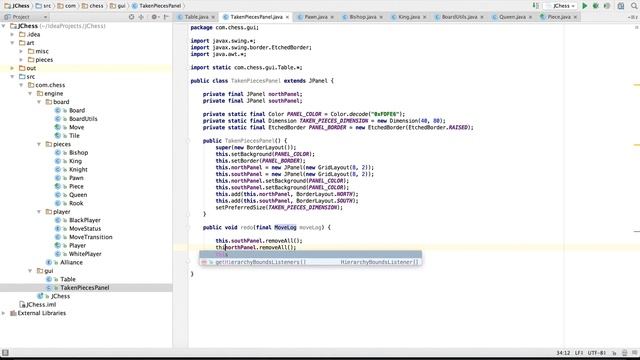Open Project Structure icon in top toolbar
Screen dimensions: 640x360
(621, 6)
